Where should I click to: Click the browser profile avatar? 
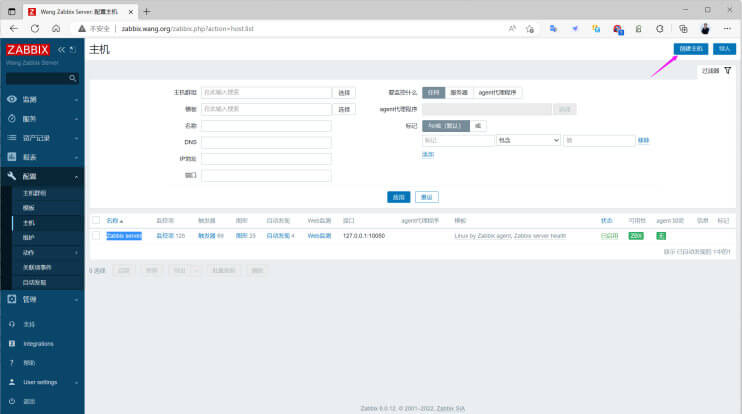[705, 29]
